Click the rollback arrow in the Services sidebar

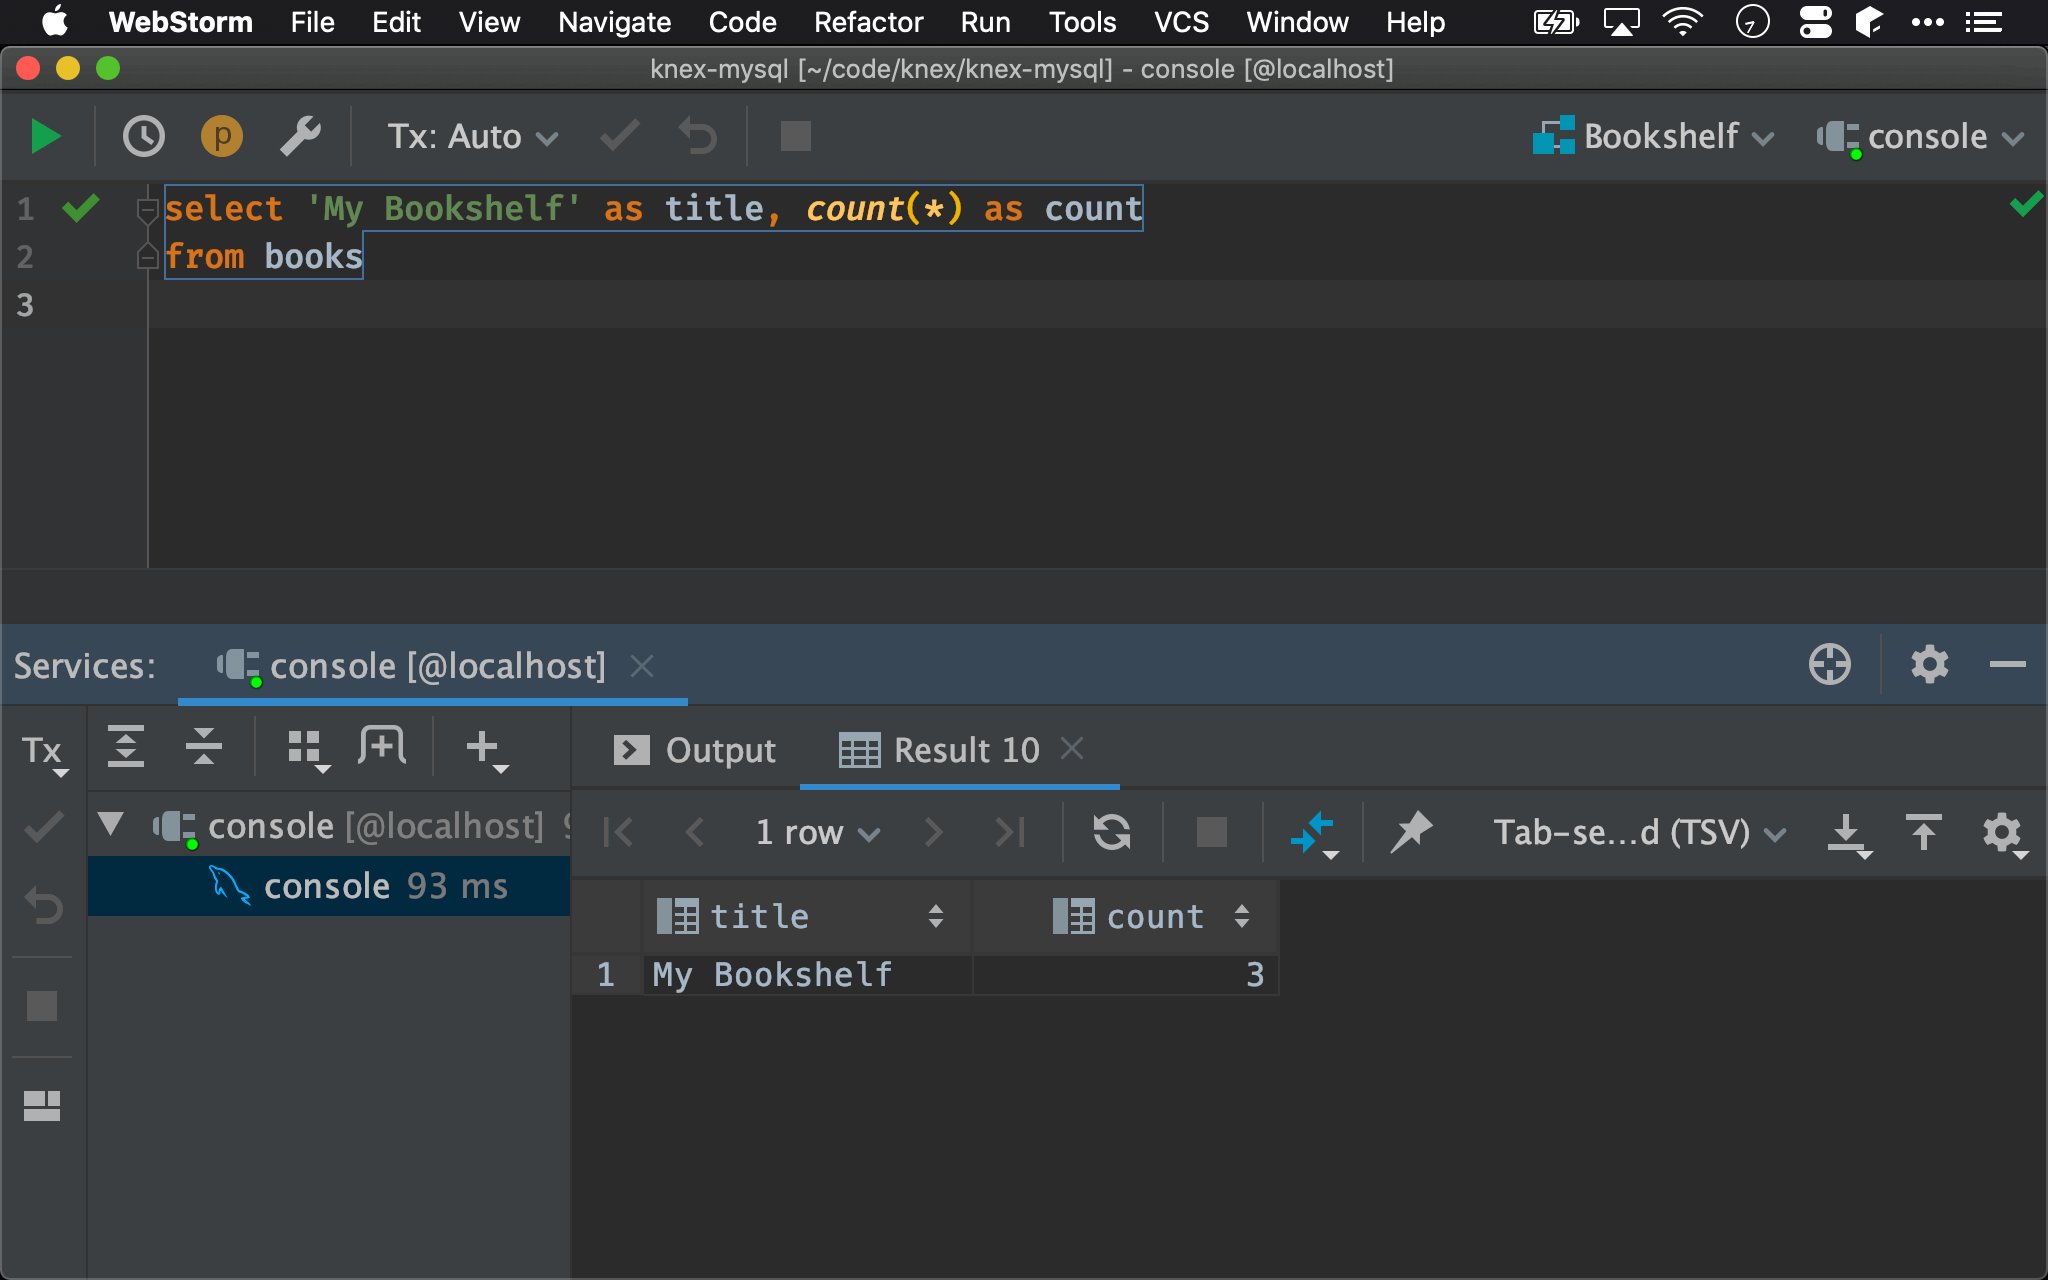pos(44,906)
